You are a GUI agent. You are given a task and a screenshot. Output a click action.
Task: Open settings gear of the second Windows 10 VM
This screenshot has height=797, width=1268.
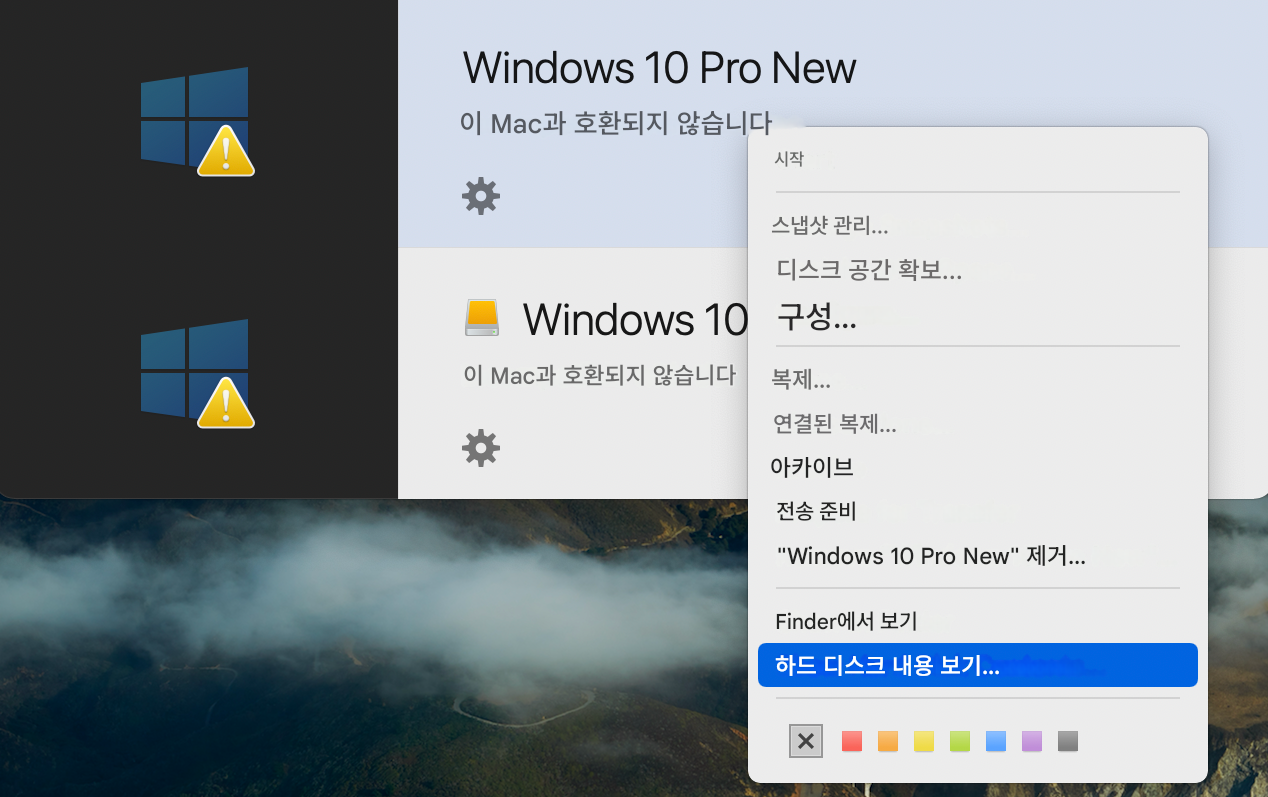[480, 448]
